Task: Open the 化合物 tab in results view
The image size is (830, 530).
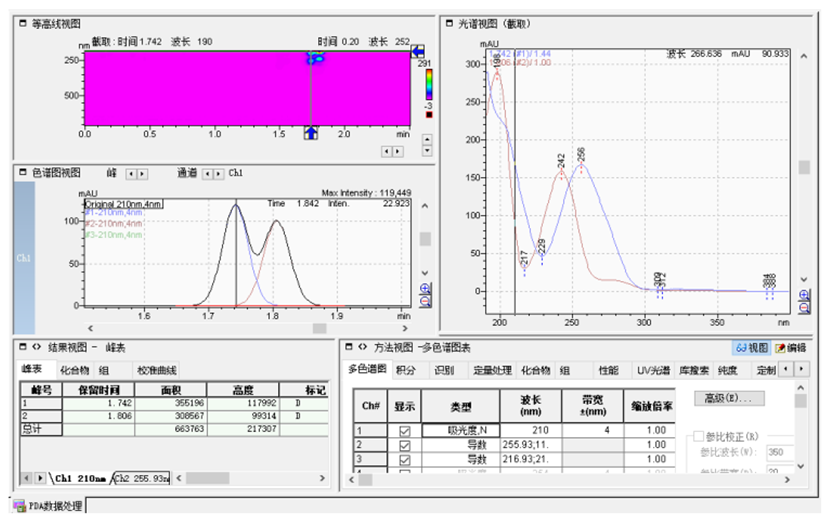Action: [74, 370]
